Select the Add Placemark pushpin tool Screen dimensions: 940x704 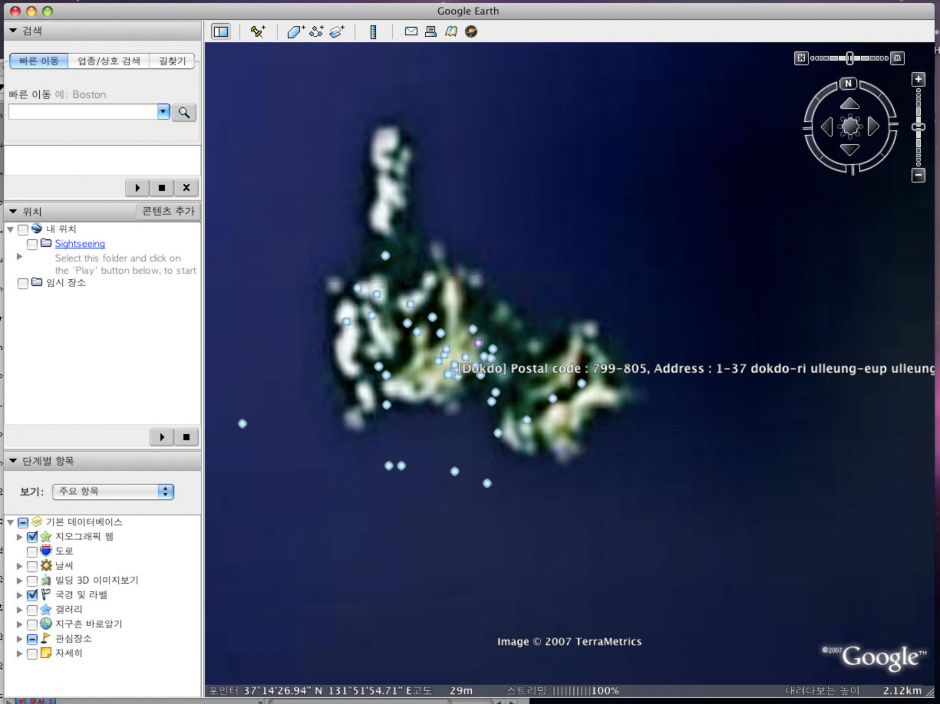[x=258, y=32]
